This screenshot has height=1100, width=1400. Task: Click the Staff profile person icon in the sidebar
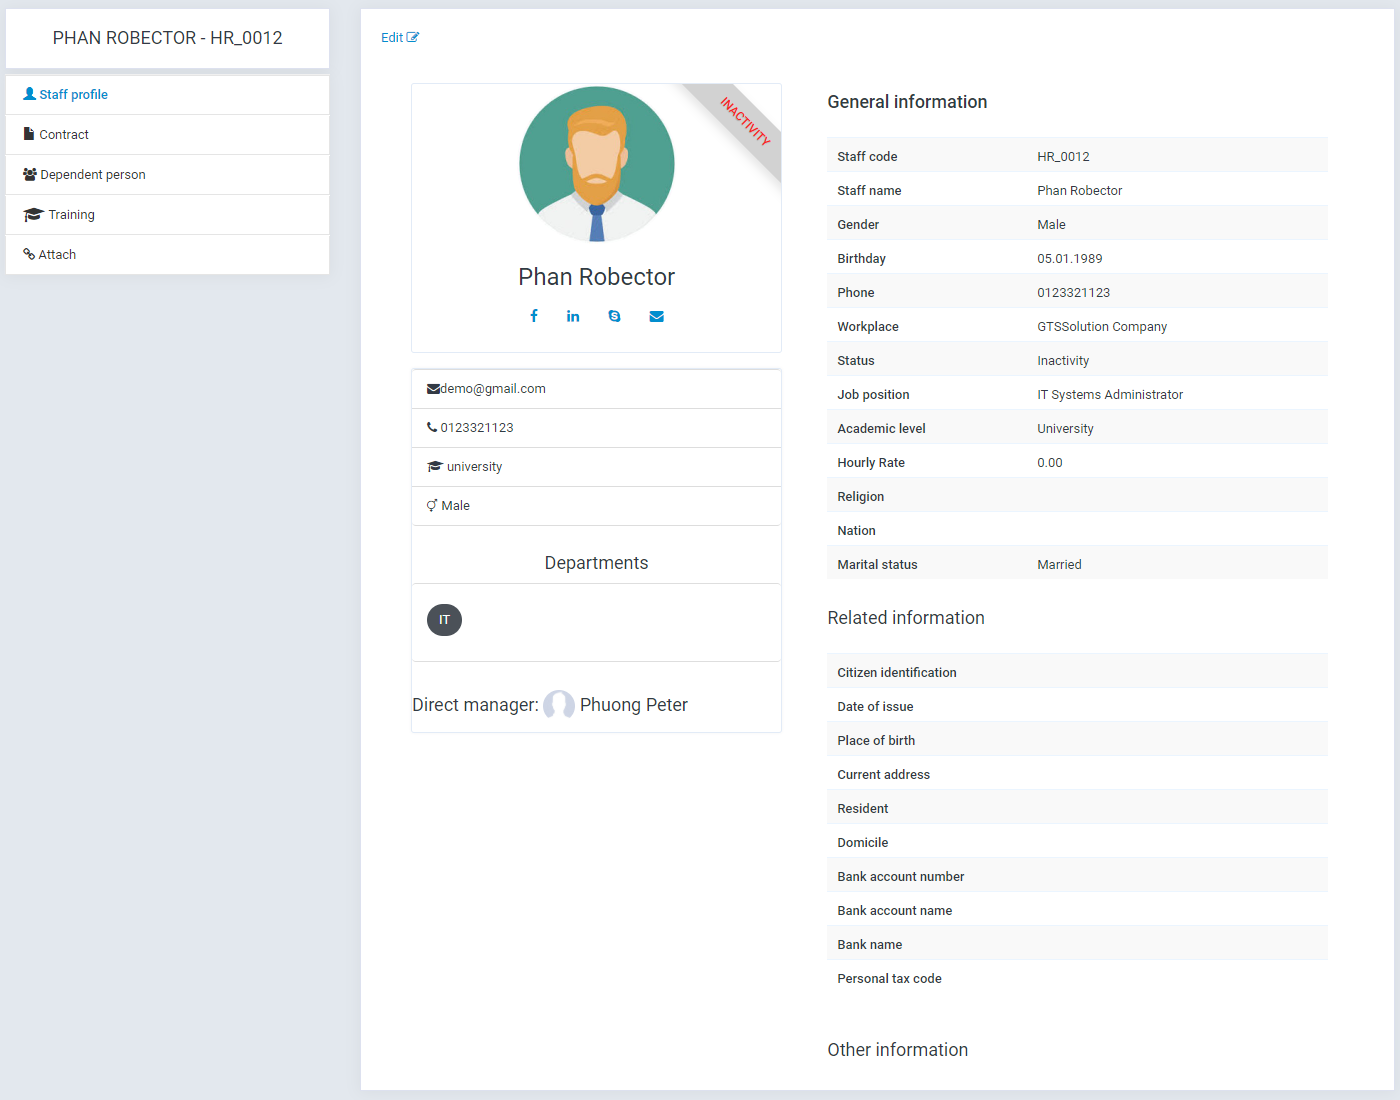point(29,94)
